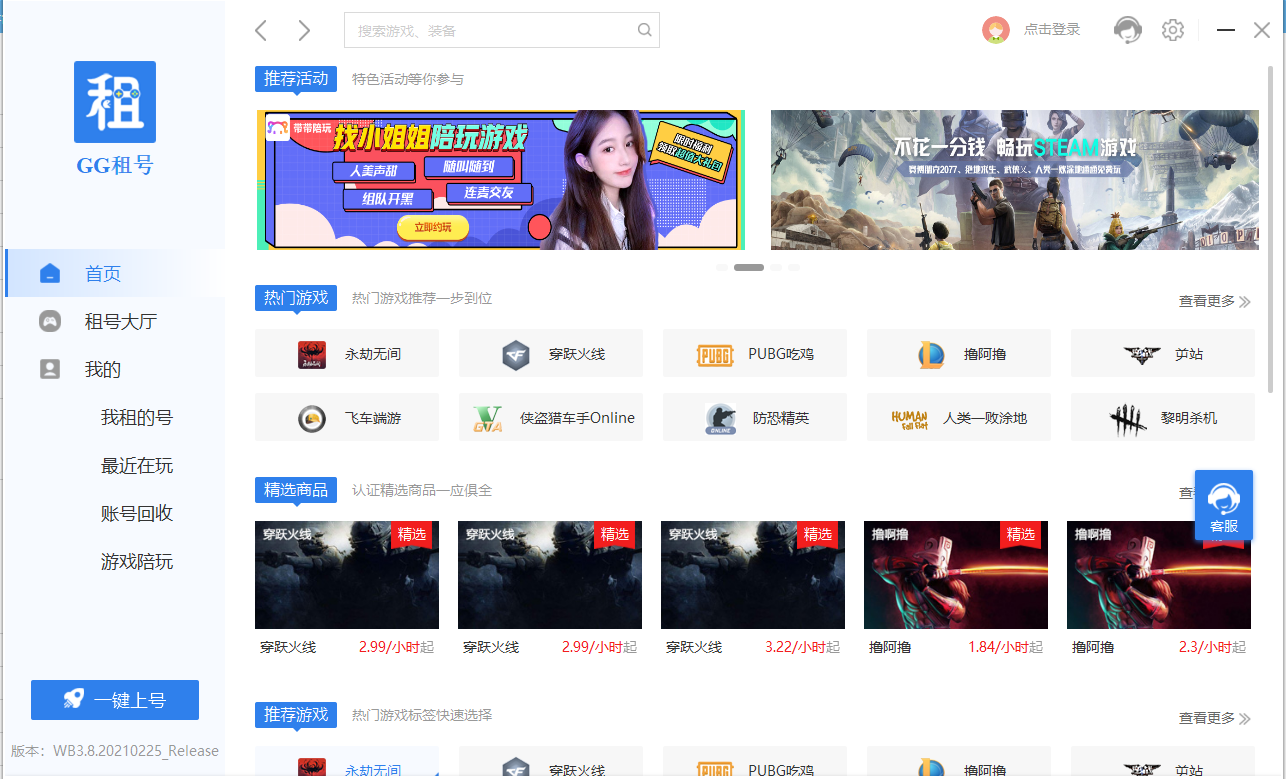Image resolution: width=1286 pixels, height=779 pixels.
Task: Click the 一键上号 rocket button
Action: tap(115, 700)
